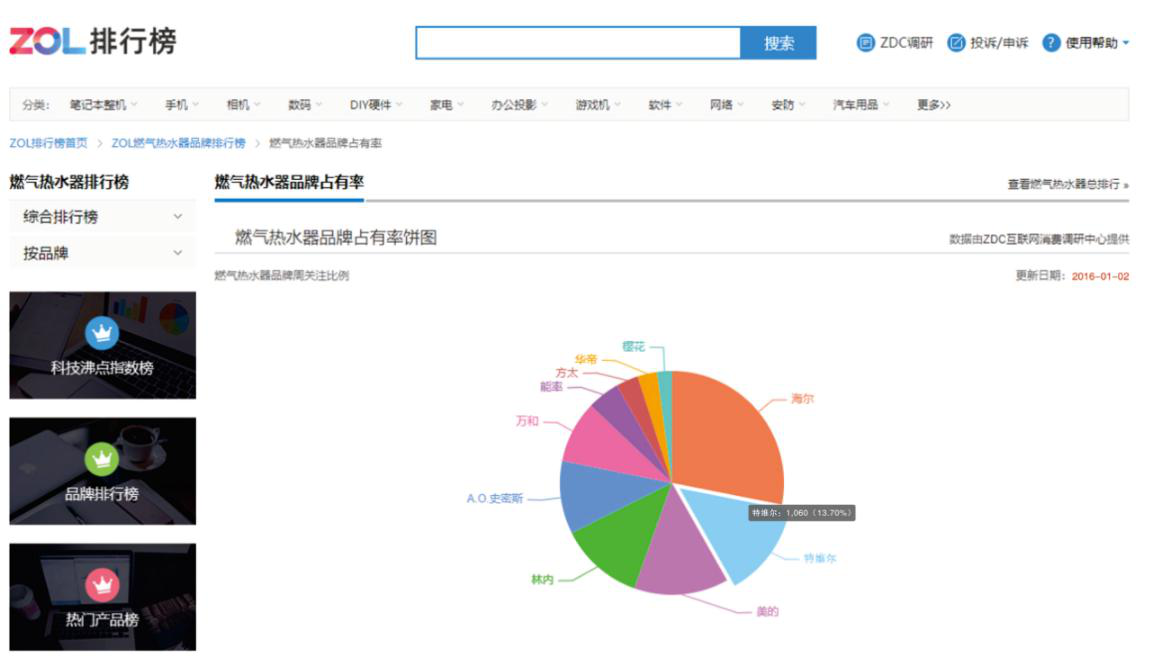
Task: Click the 华帝 pie chart label
Action: 586,359
